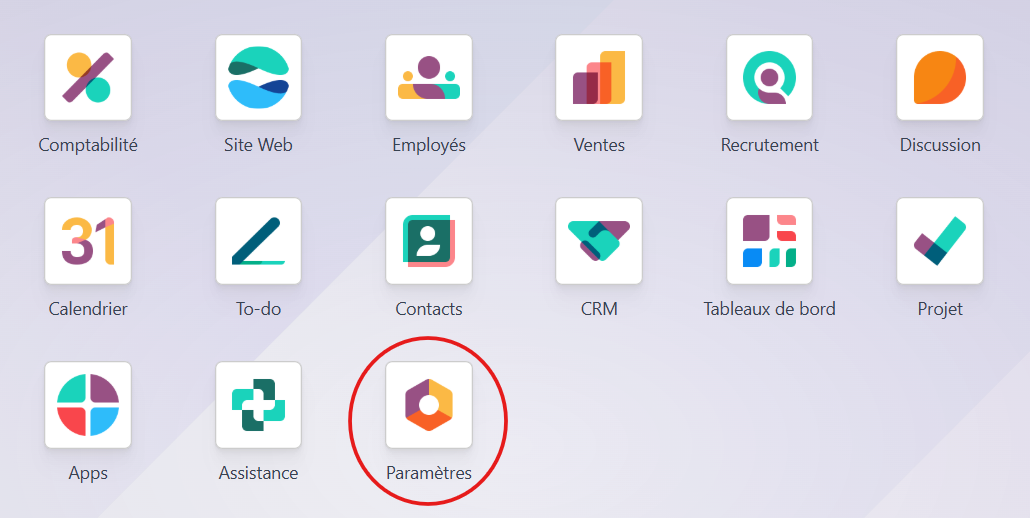Launch the Recrutement app icon
This screenshot has height=518, width=1030.
coord(769,77)
